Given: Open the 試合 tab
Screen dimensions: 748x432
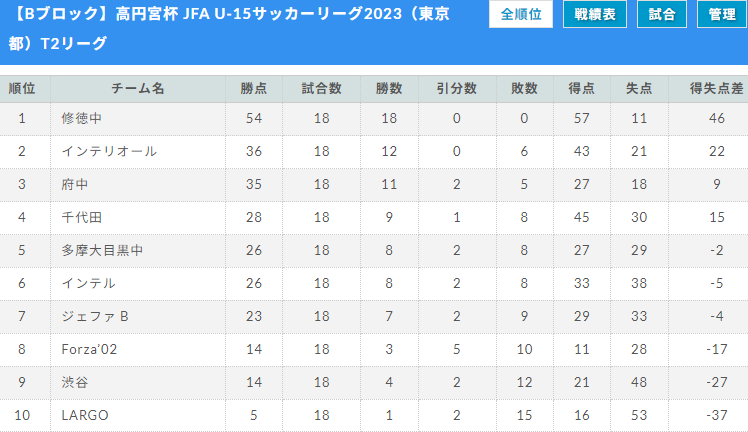Looking at the screenshot, I should point(662,14).
